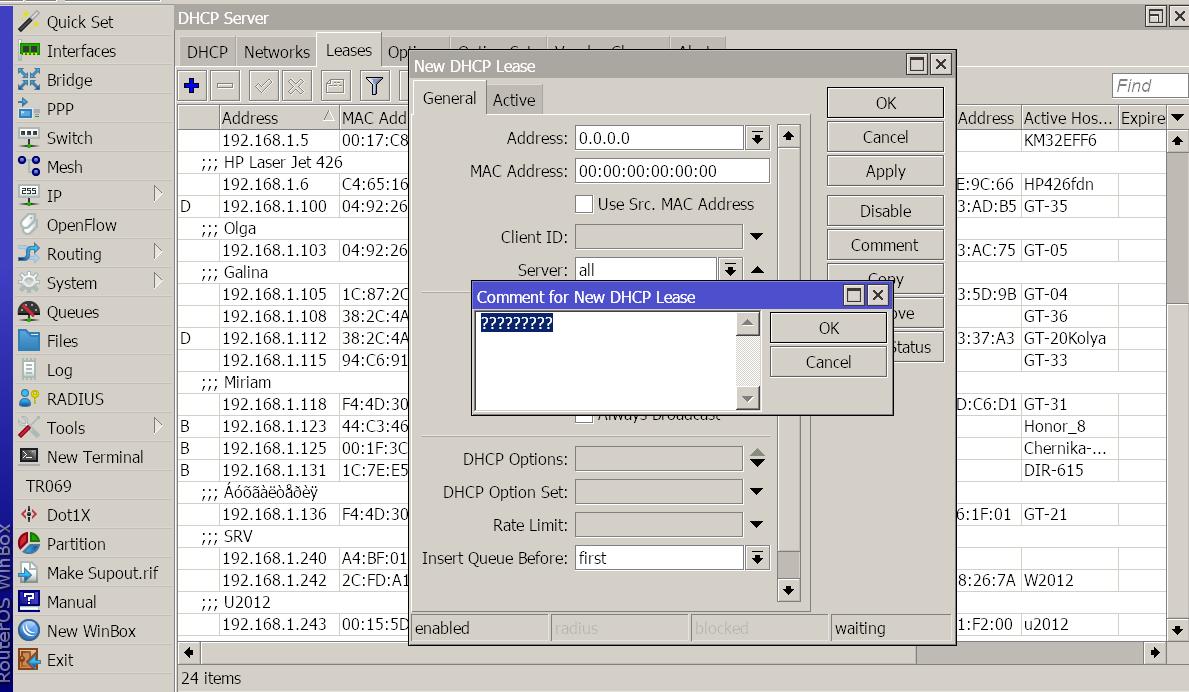The width and height of the screenshot is (1189, 692).
Task: Remove selected lease with minus icon
Action: point(225,86)
